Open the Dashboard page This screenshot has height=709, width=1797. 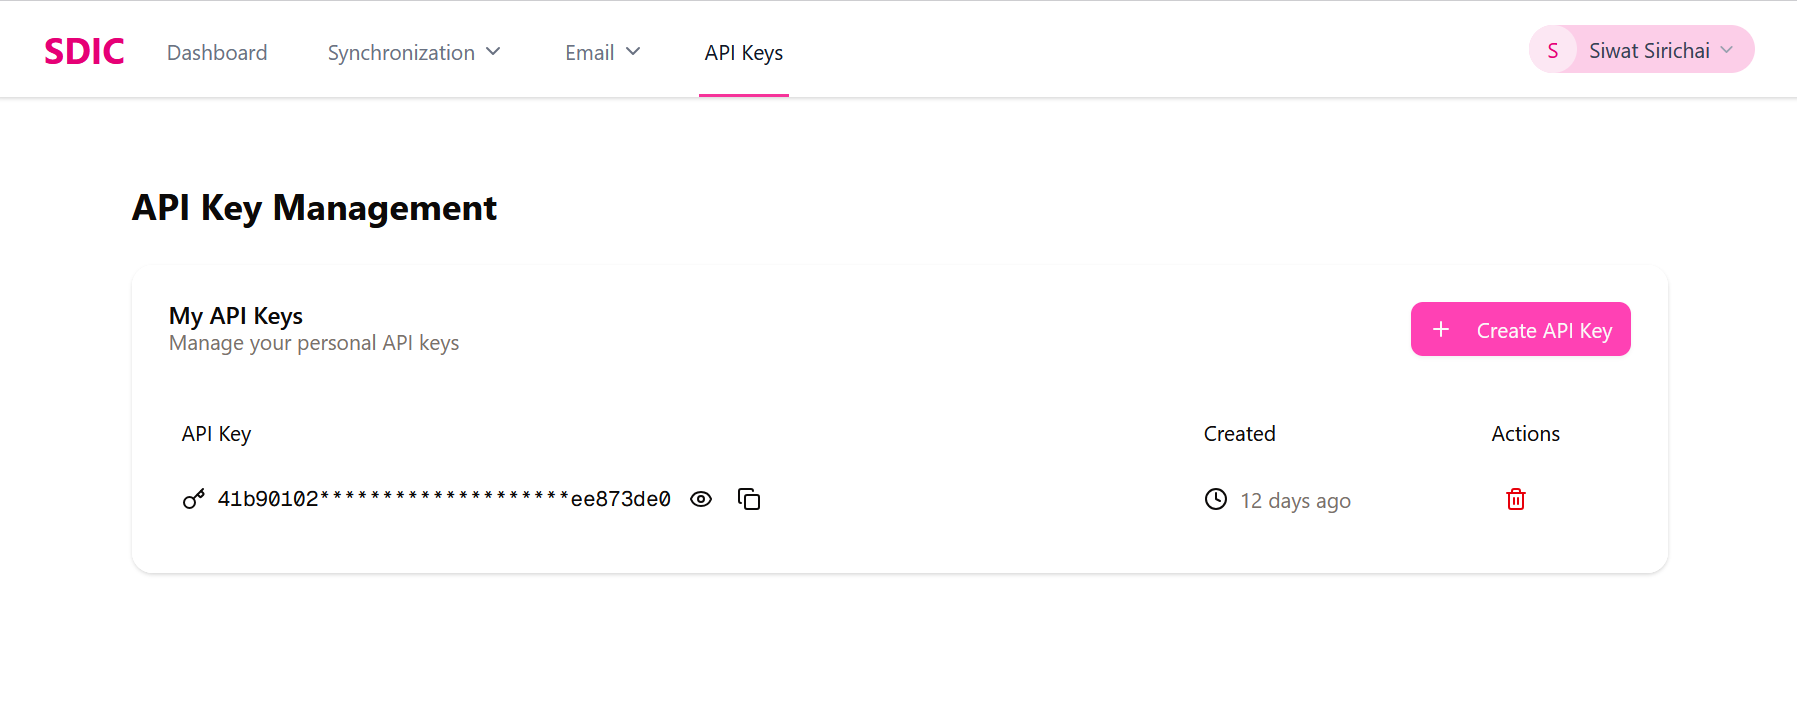tap(217, 52)
